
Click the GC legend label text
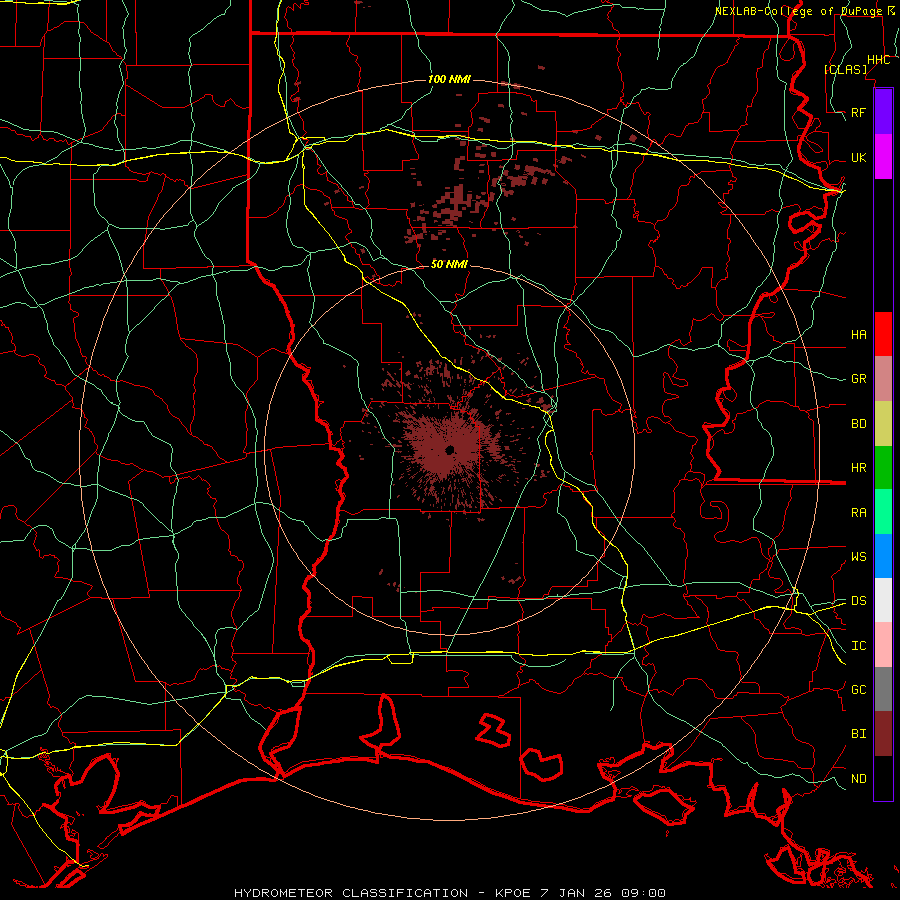click(858, 690)
